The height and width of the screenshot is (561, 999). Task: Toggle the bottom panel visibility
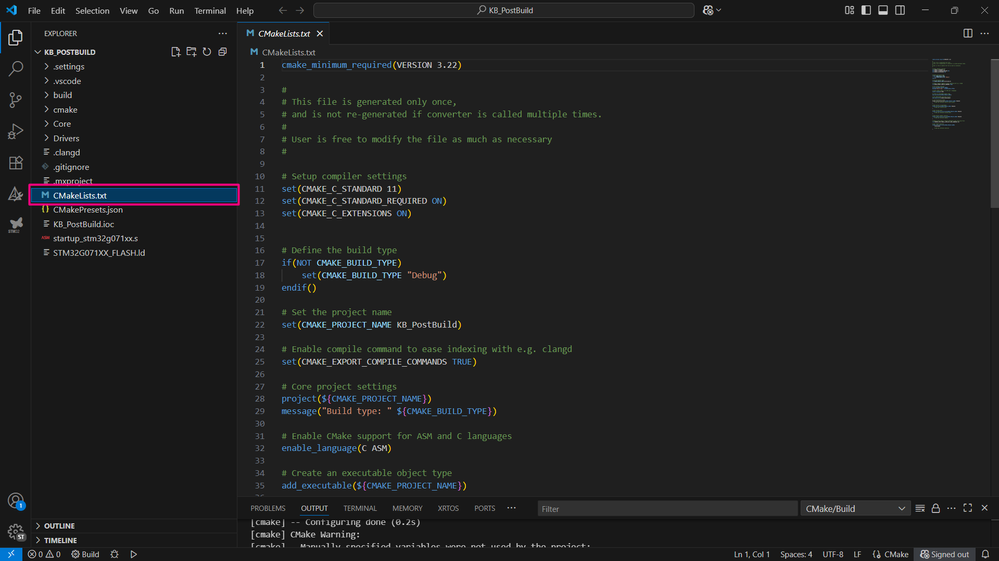[x=883, y=10]
